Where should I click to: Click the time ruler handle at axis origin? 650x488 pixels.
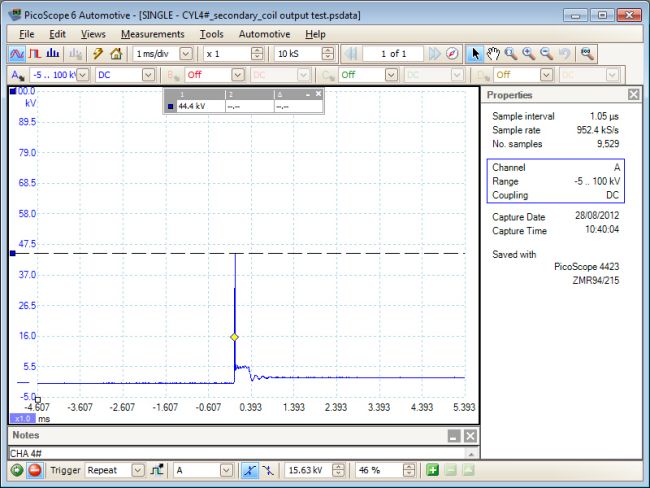[38, 400]
